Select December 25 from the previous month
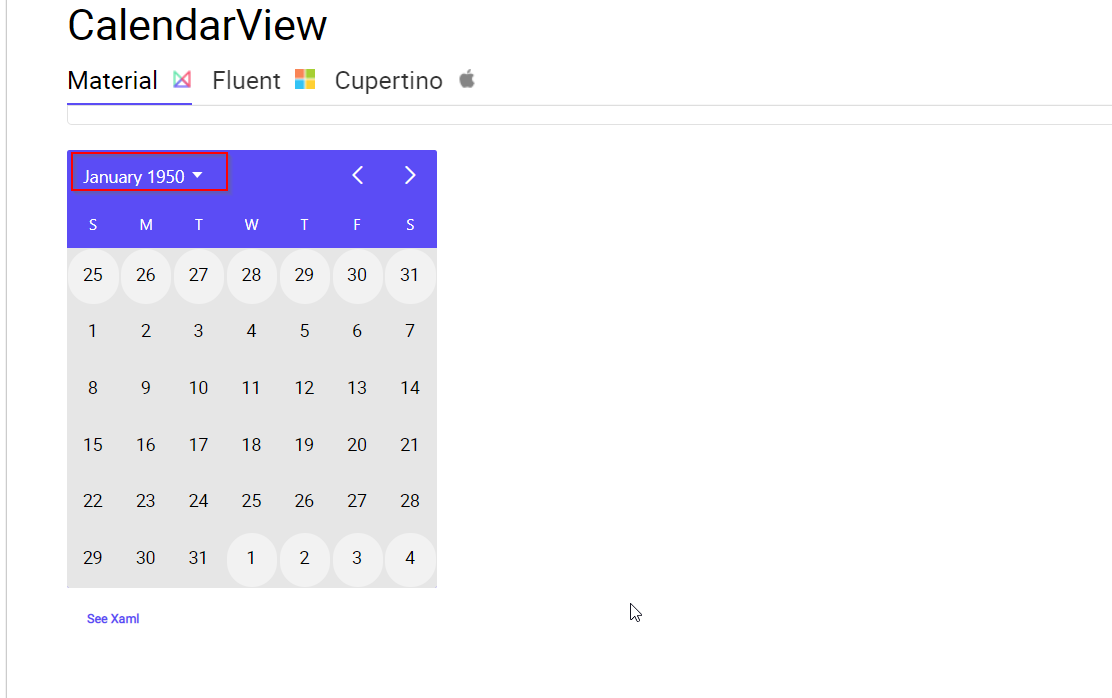Image resolution: width=1112 pixels, height=698 pixels. pos(93,275)
